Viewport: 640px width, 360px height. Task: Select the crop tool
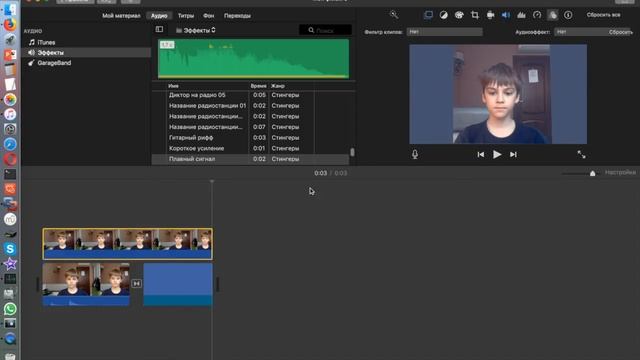[475, 15]
